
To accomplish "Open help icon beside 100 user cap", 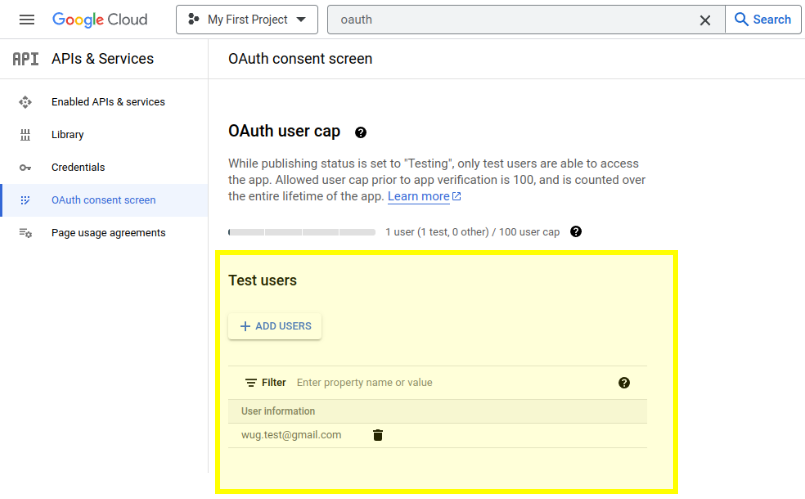I will (x=576, y=232).
